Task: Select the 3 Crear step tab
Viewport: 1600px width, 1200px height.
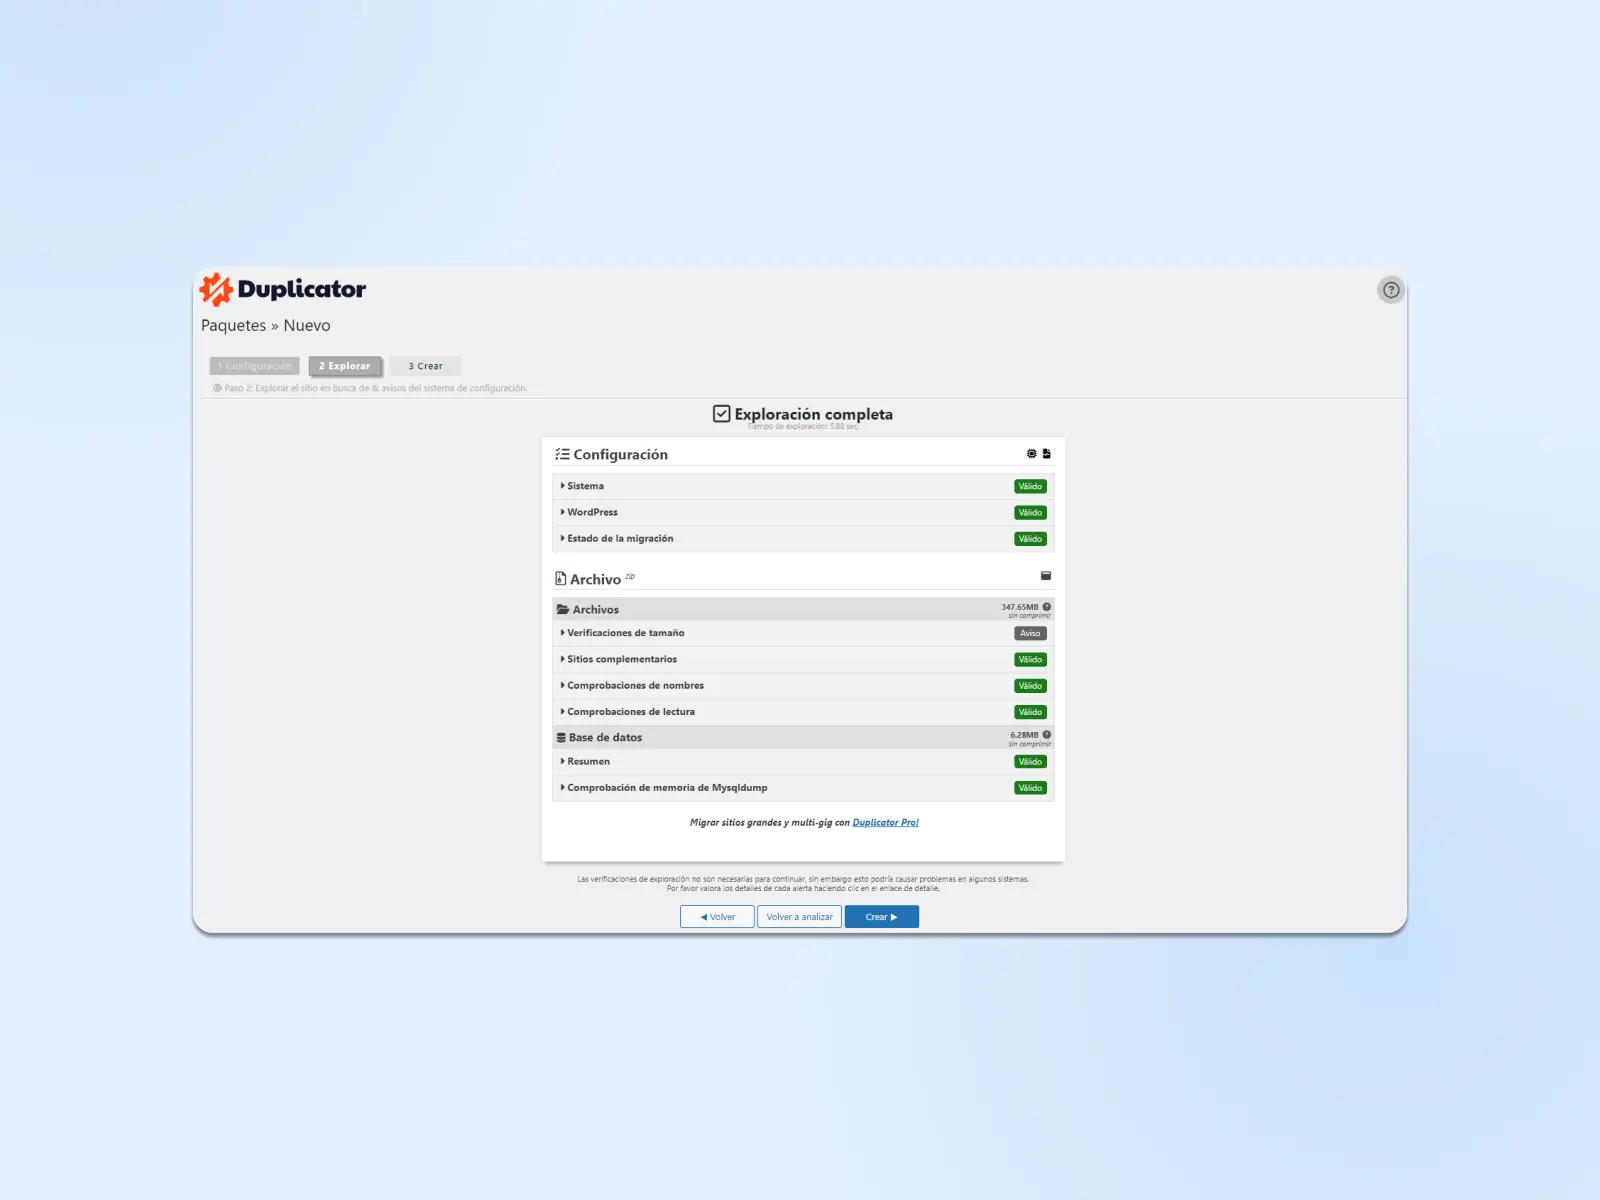Action: point(425,366)
